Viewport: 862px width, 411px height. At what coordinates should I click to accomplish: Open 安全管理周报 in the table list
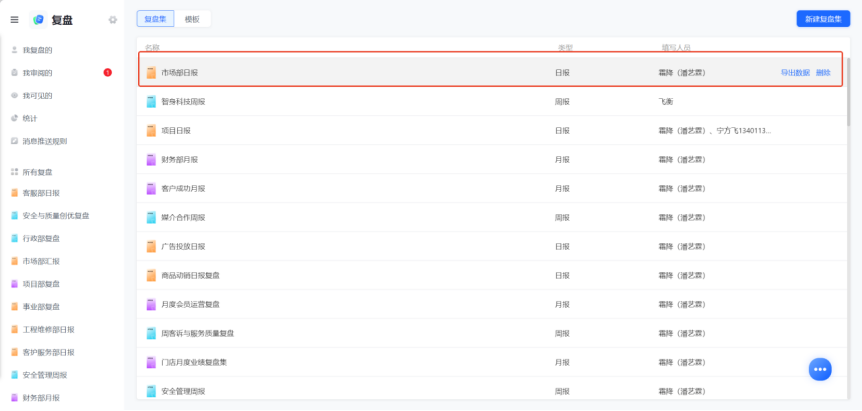(183, 392)
